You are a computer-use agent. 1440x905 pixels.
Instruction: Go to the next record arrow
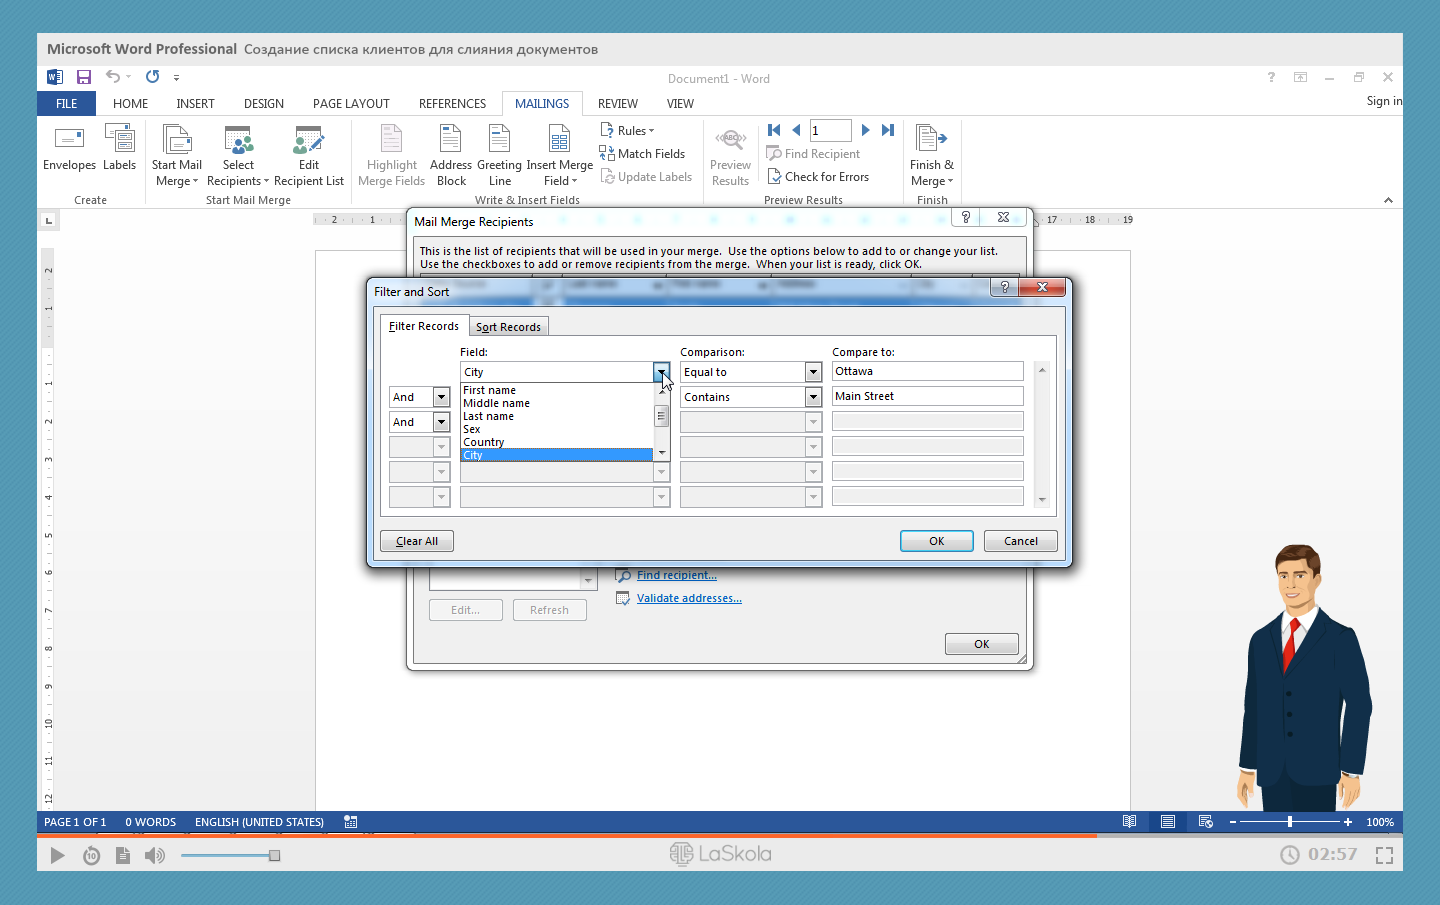pos(865,130)
